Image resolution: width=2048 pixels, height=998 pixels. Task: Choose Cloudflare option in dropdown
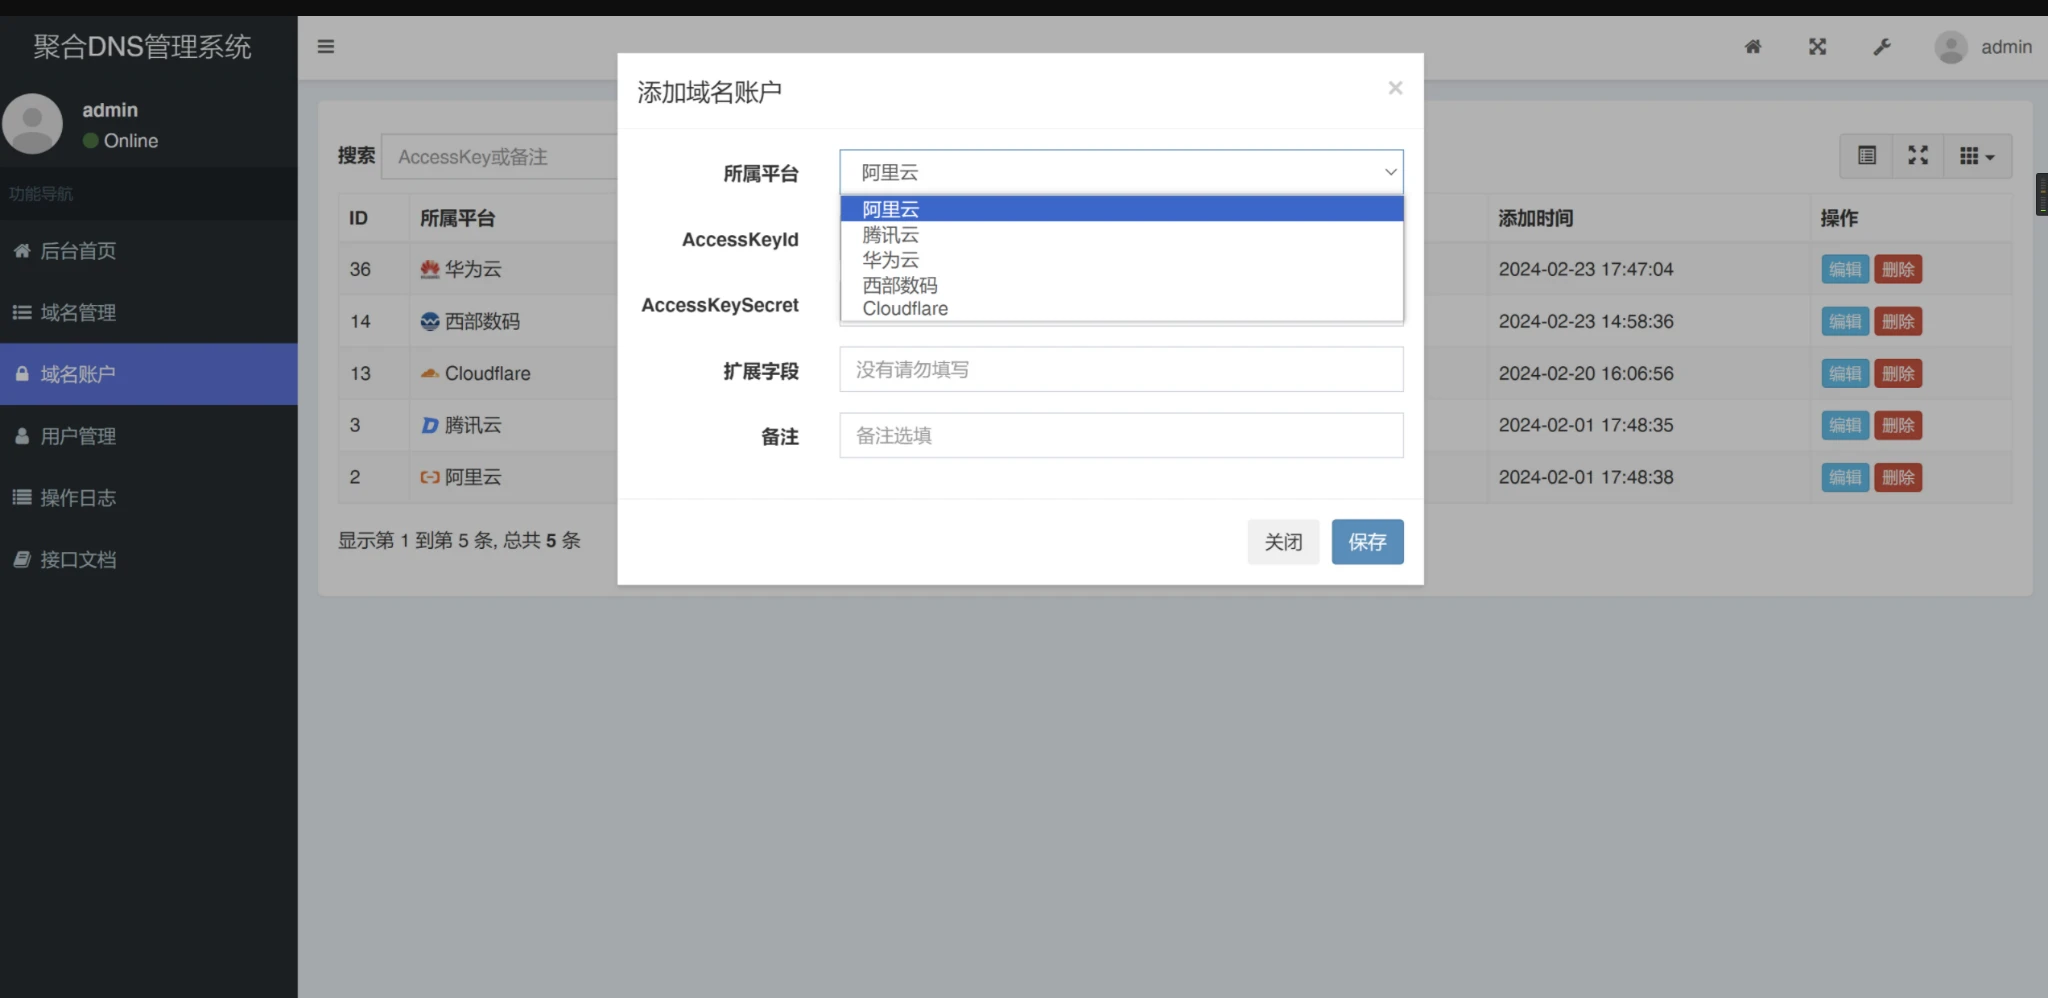click(x=905, y=309)
